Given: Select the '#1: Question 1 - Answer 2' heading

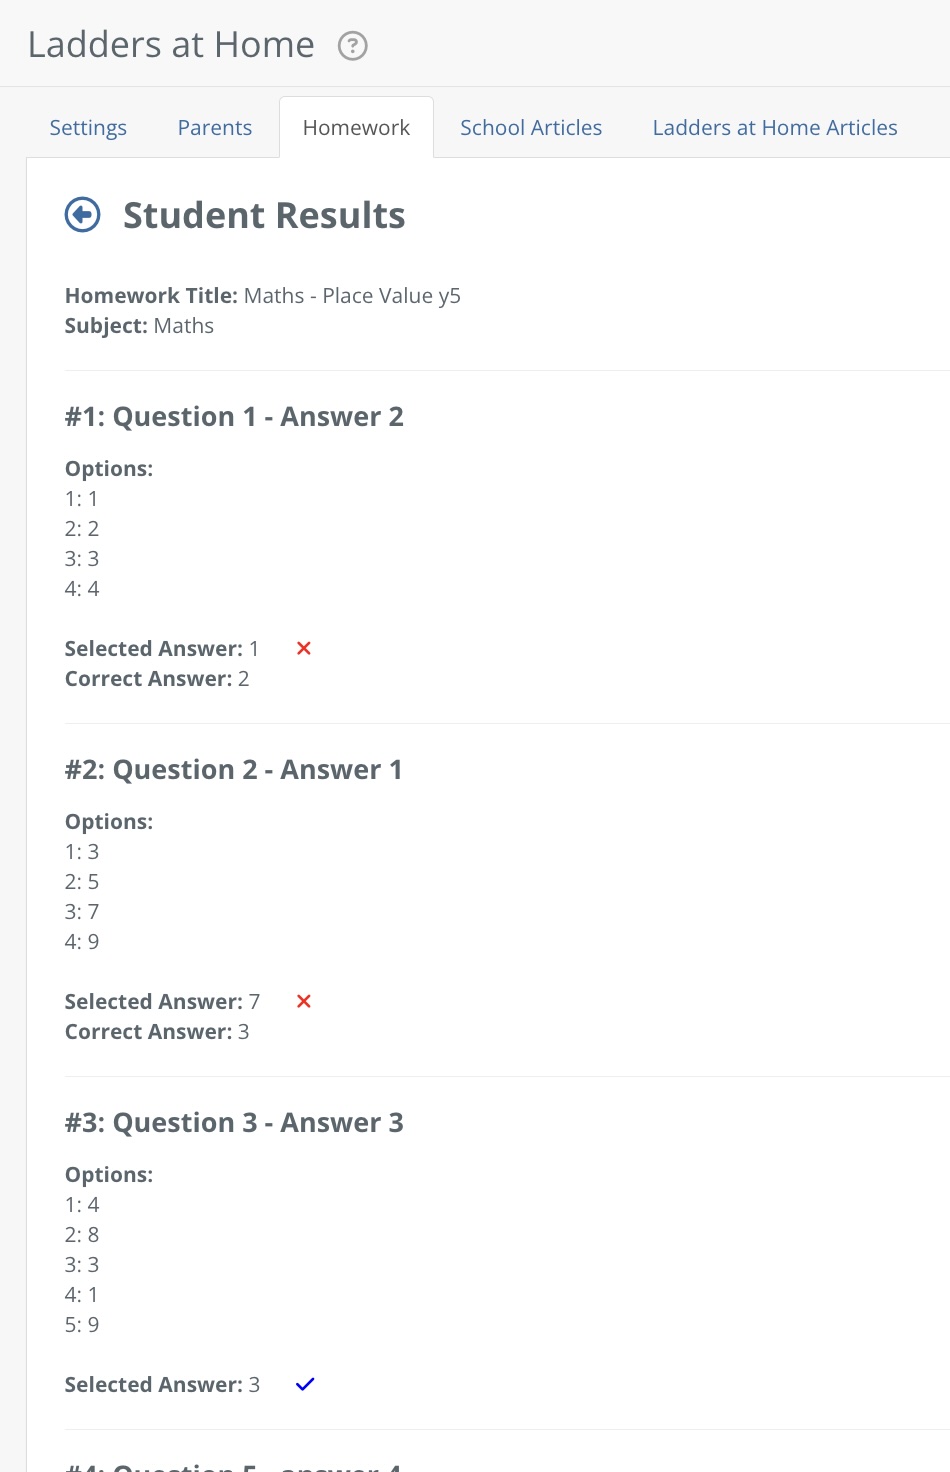Looking at the screenshot, I should click(x=234, y=417).
